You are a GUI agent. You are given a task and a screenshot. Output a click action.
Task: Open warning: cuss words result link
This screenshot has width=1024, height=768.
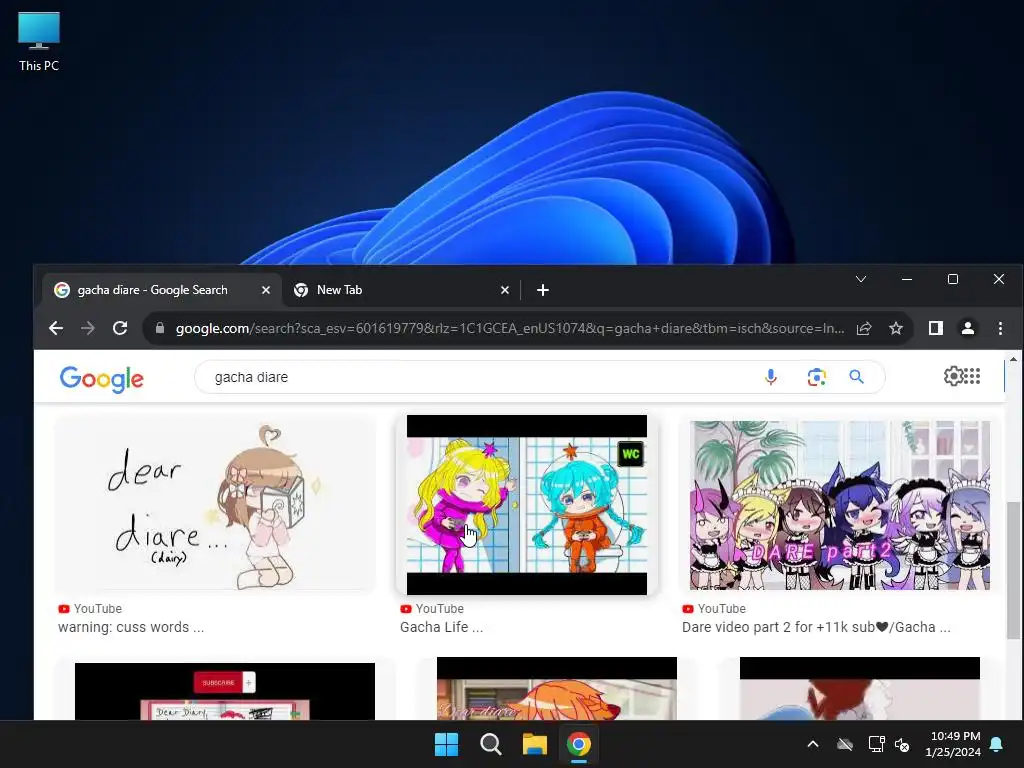point(131,627)
